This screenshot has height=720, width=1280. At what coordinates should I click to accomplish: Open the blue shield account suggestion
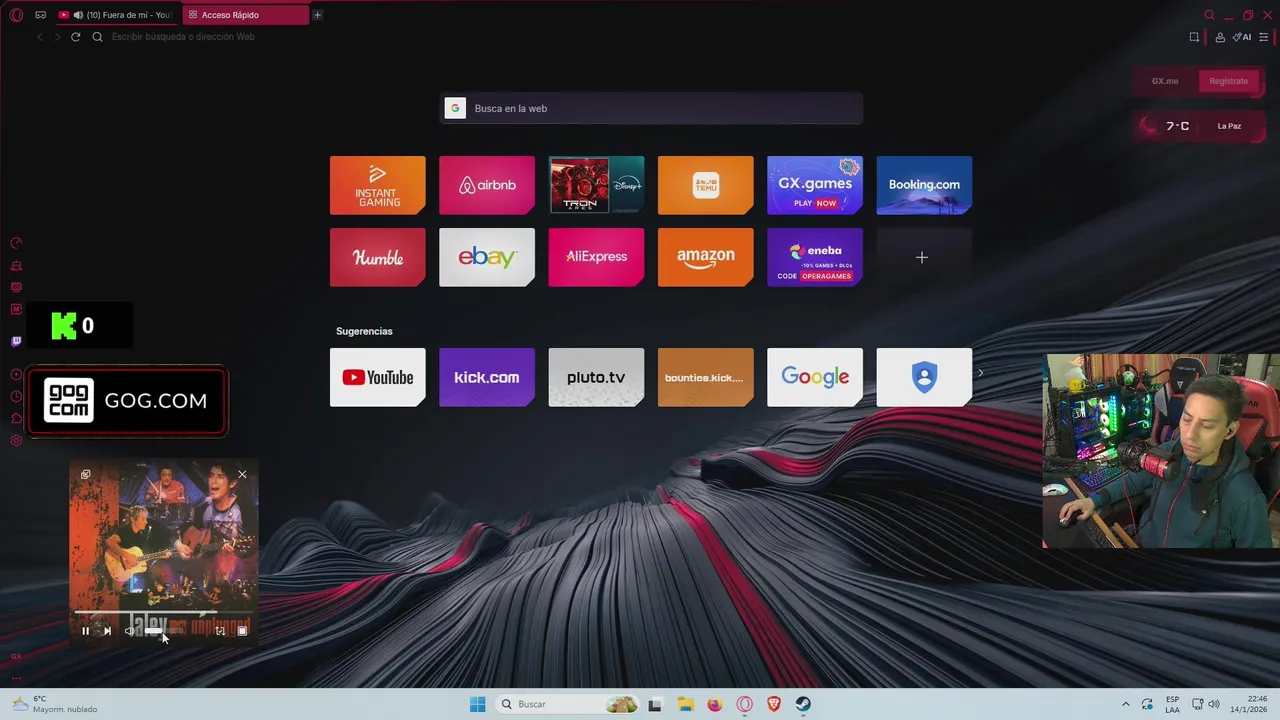point(924,377)
